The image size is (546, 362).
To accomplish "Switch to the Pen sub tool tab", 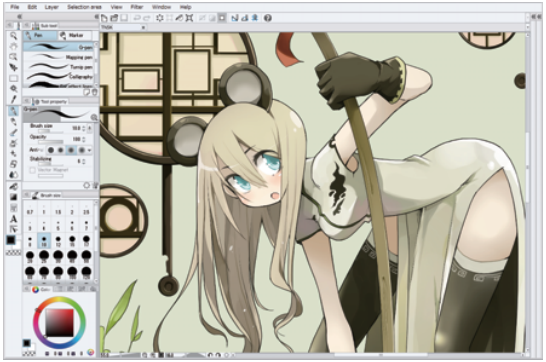I will tap(40, 36).
